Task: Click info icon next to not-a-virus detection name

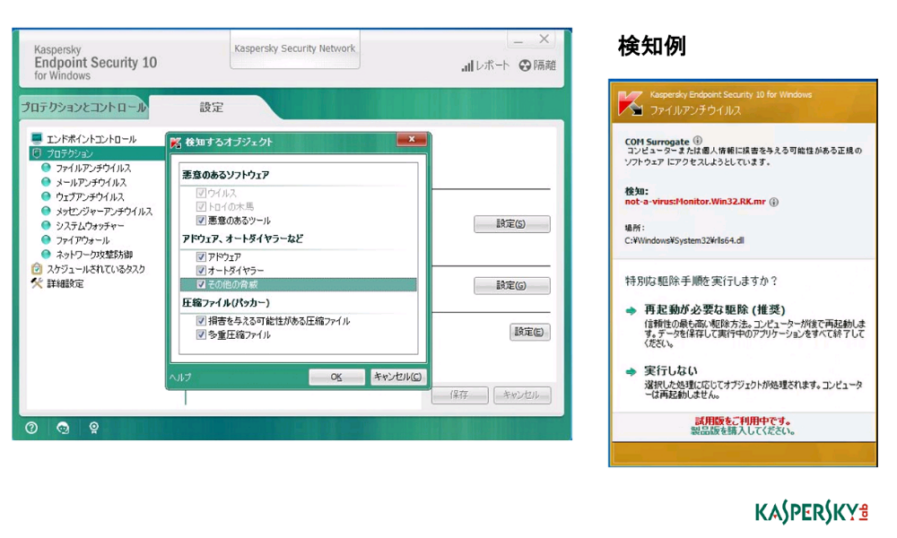Action: (774, 201)
